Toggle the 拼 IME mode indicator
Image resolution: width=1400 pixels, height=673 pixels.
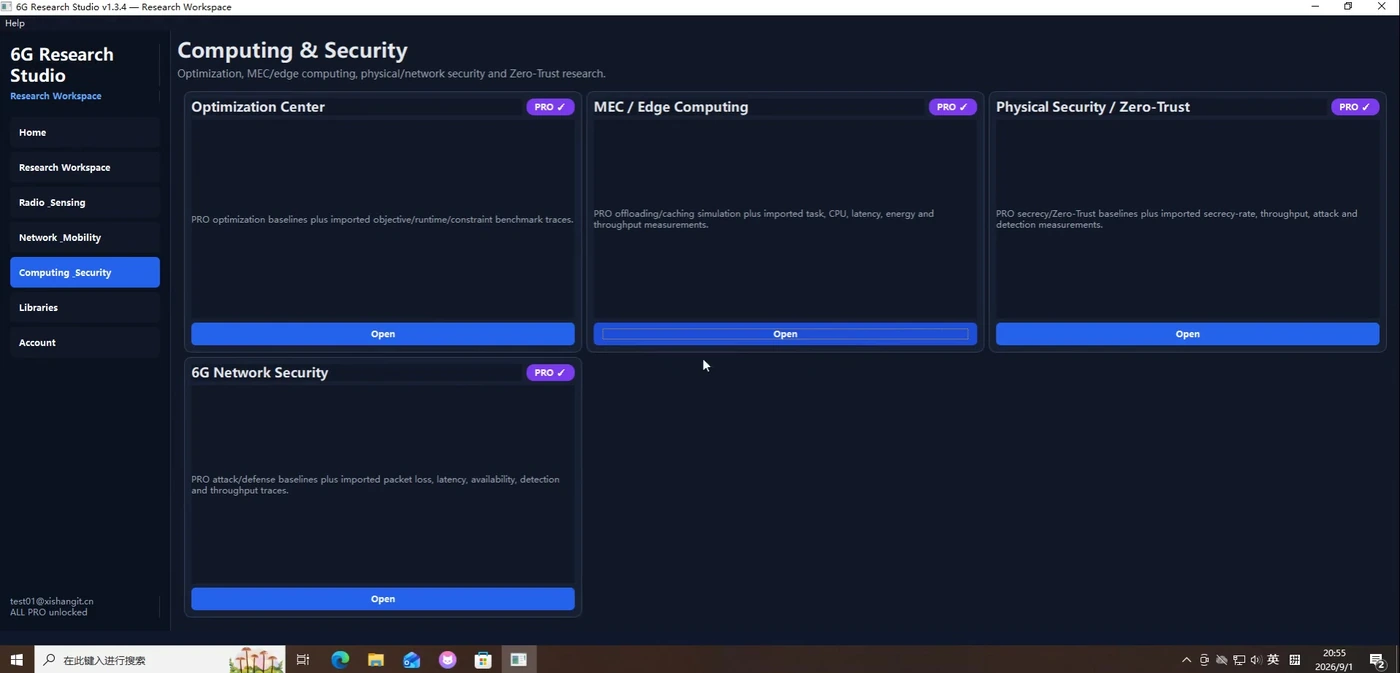(1295, 660)
